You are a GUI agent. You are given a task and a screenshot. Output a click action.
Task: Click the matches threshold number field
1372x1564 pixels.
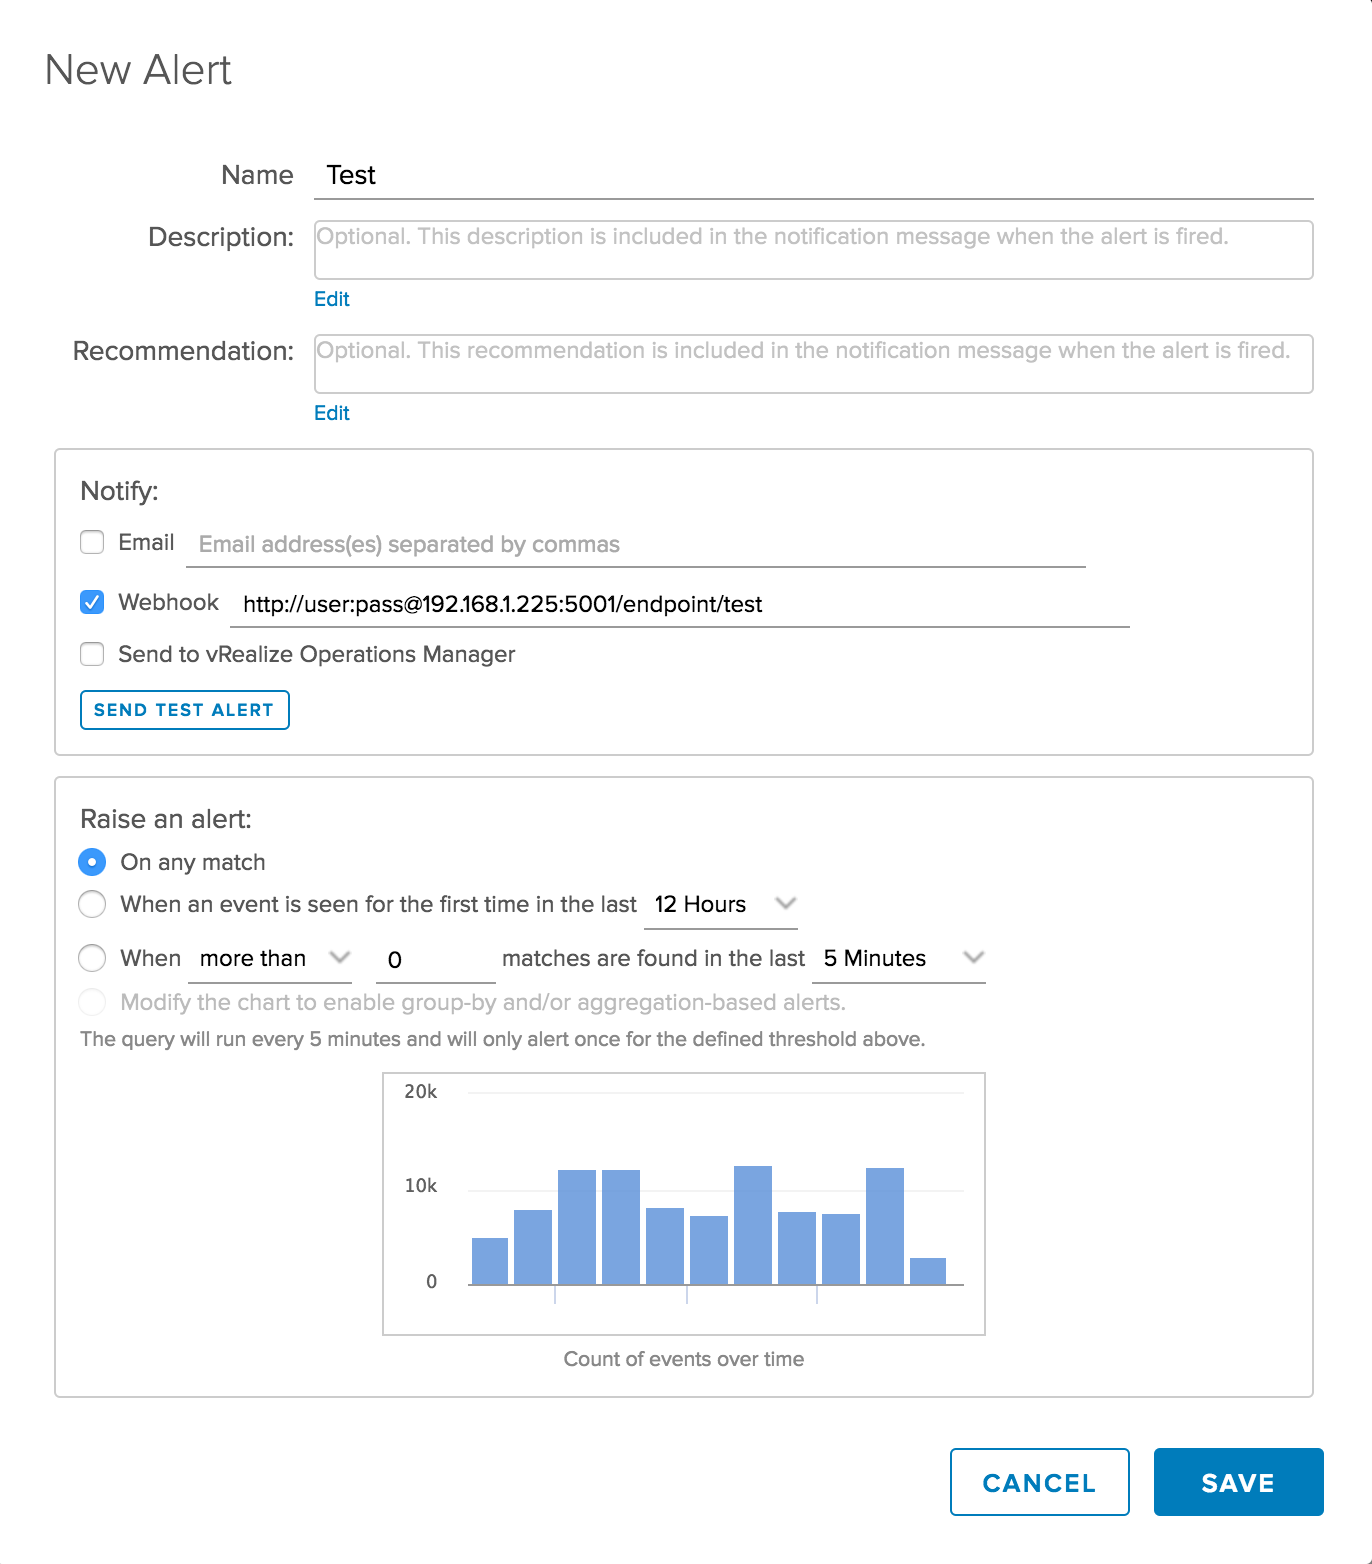click(x=435, y=960)
